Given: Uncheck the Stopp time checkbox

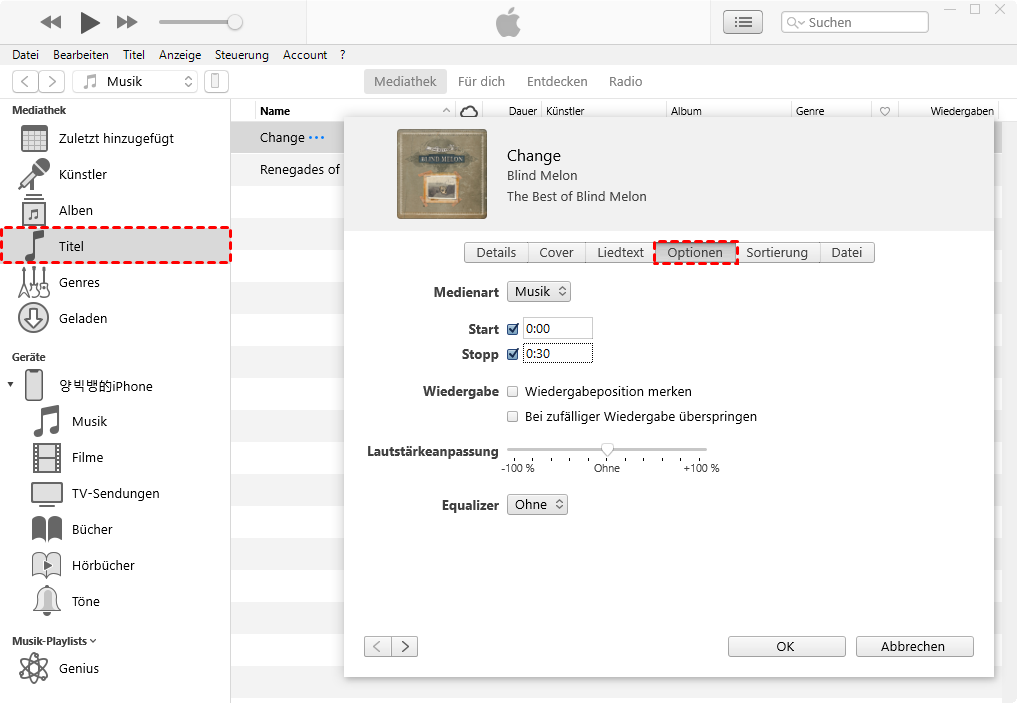Looking at the screenshot, I should click(513, 354).
